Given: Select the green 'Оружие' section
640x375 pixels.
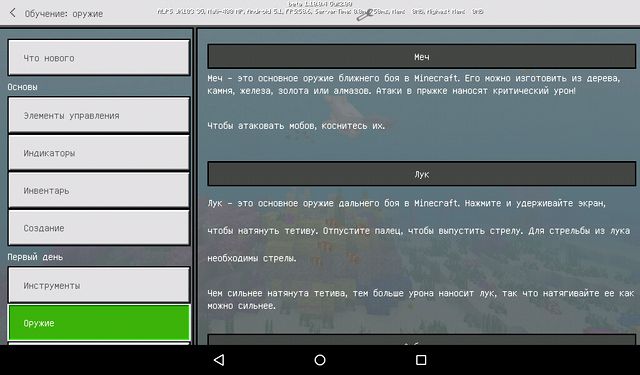Looking at the screenshot, I should click(x=99, y=323).
